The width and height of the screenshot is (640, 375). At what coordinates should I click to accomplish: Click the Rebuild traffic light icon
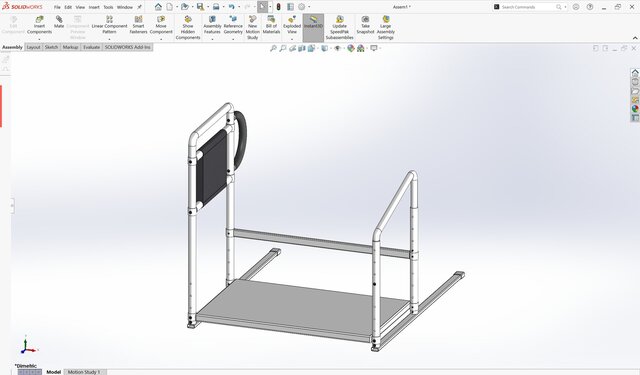tap(278, 7)
